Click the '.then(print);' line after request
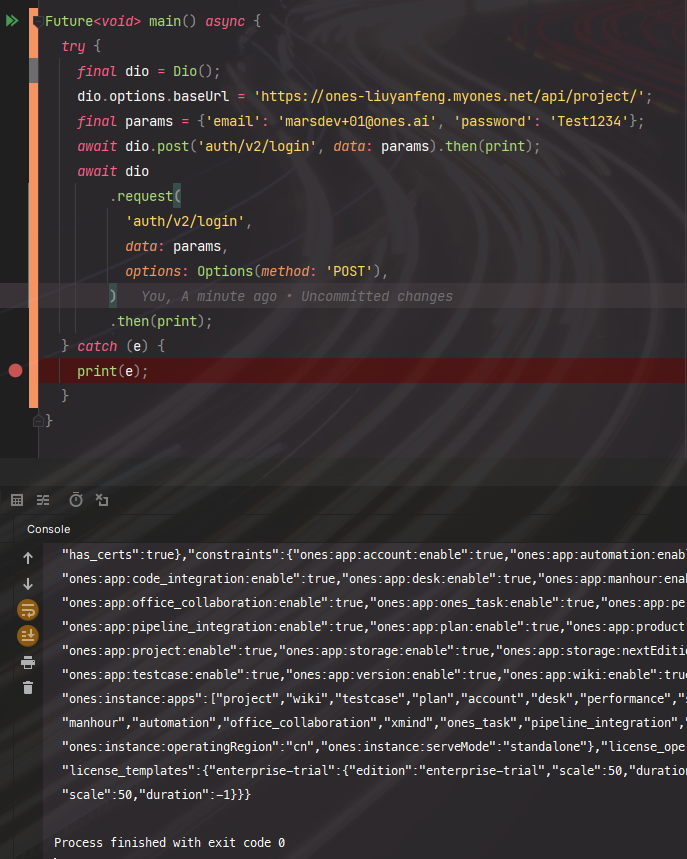The image size is (687, 859). click(161, 321)
